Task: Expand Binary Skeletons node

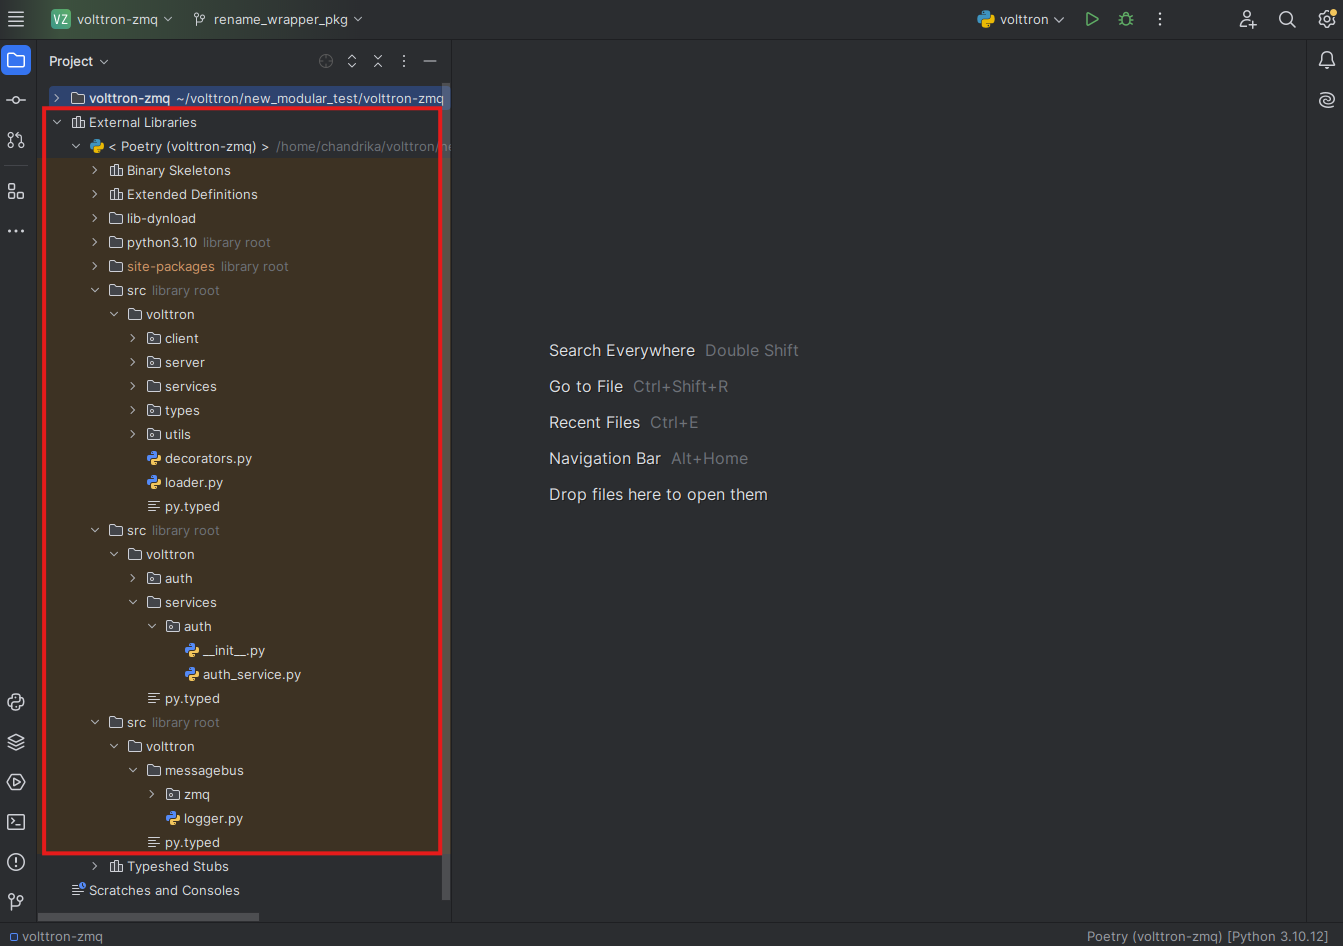Action: click(95, 170)
